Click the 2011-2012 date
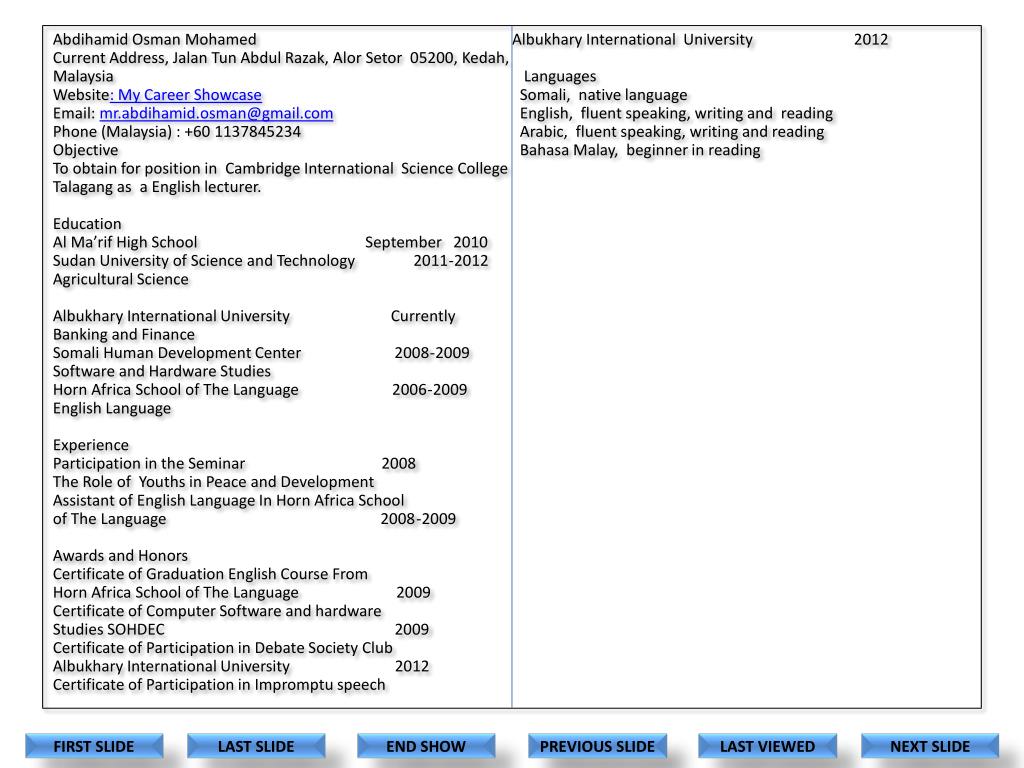1024x768 pixels. pyautogui.click(x=451, y=261)
